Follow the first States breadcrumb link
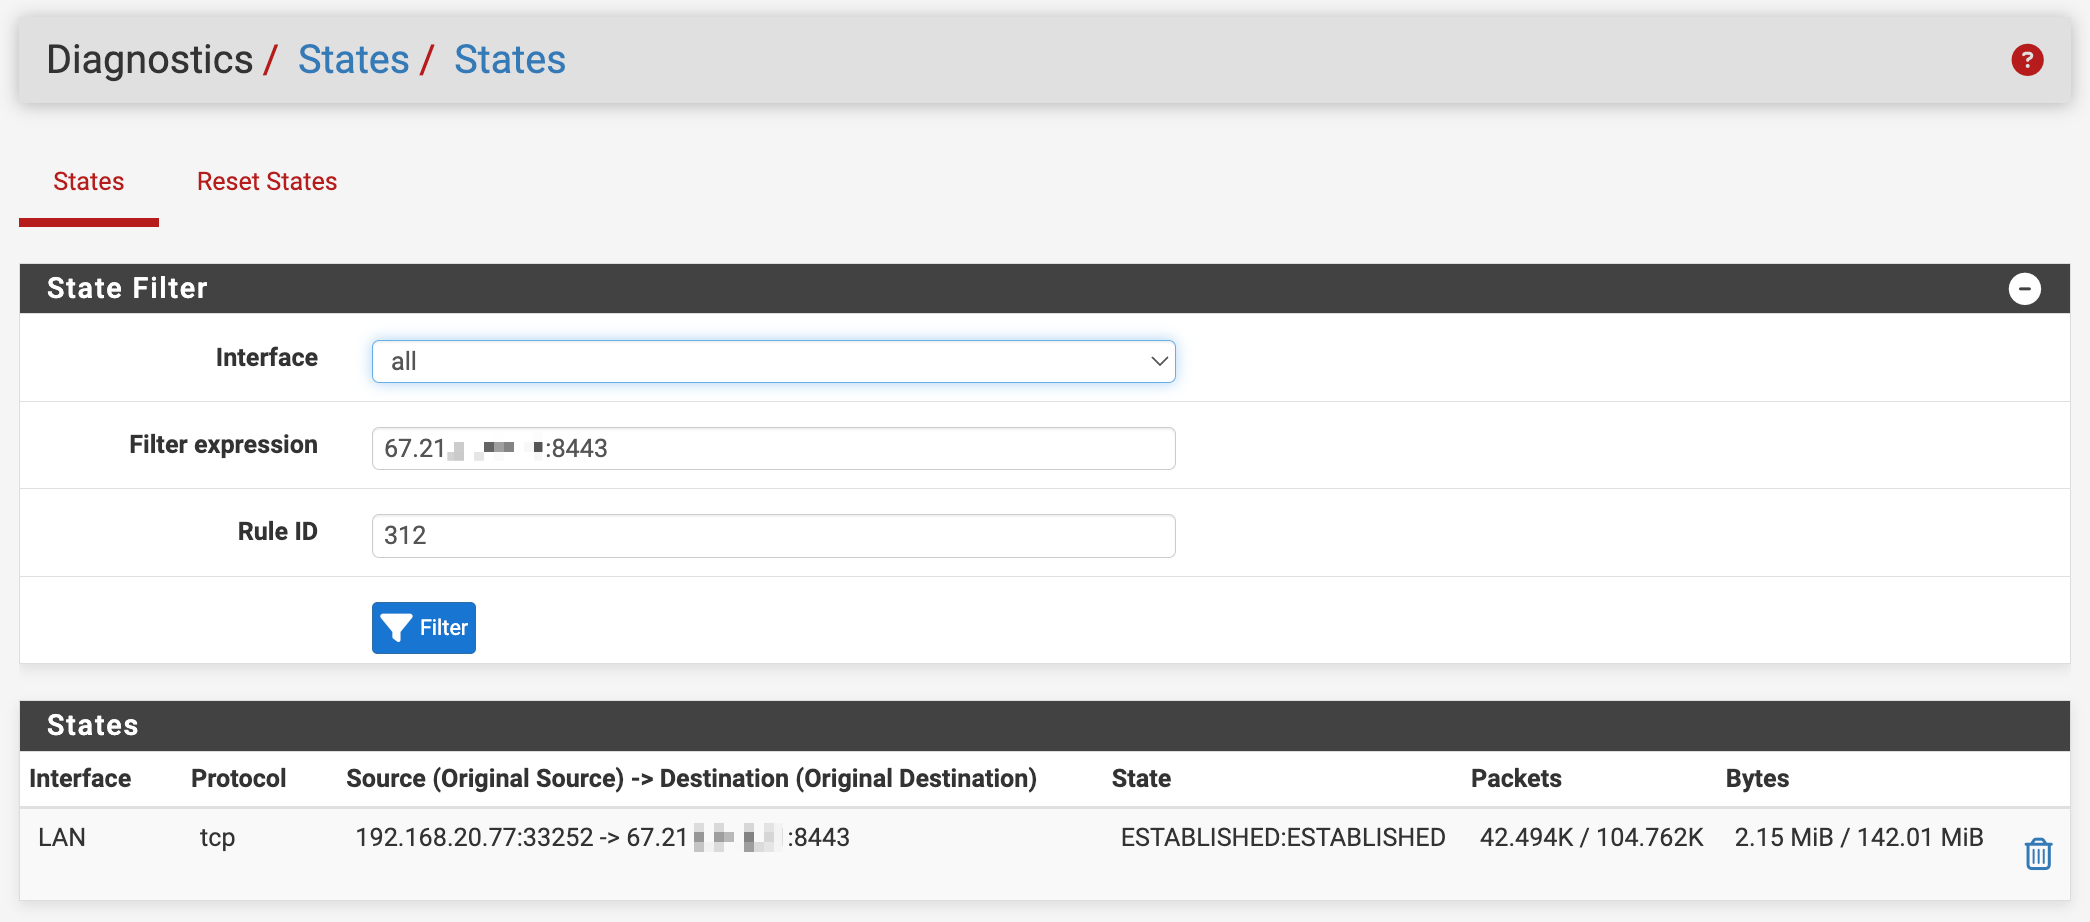The height and width of the screenshot is (922, 2090). [x=353, y=60]
